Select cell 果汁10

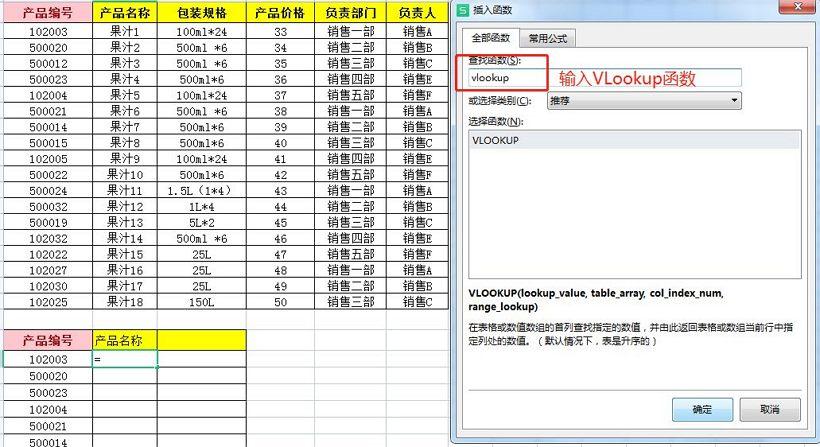[x=124, y=175]
